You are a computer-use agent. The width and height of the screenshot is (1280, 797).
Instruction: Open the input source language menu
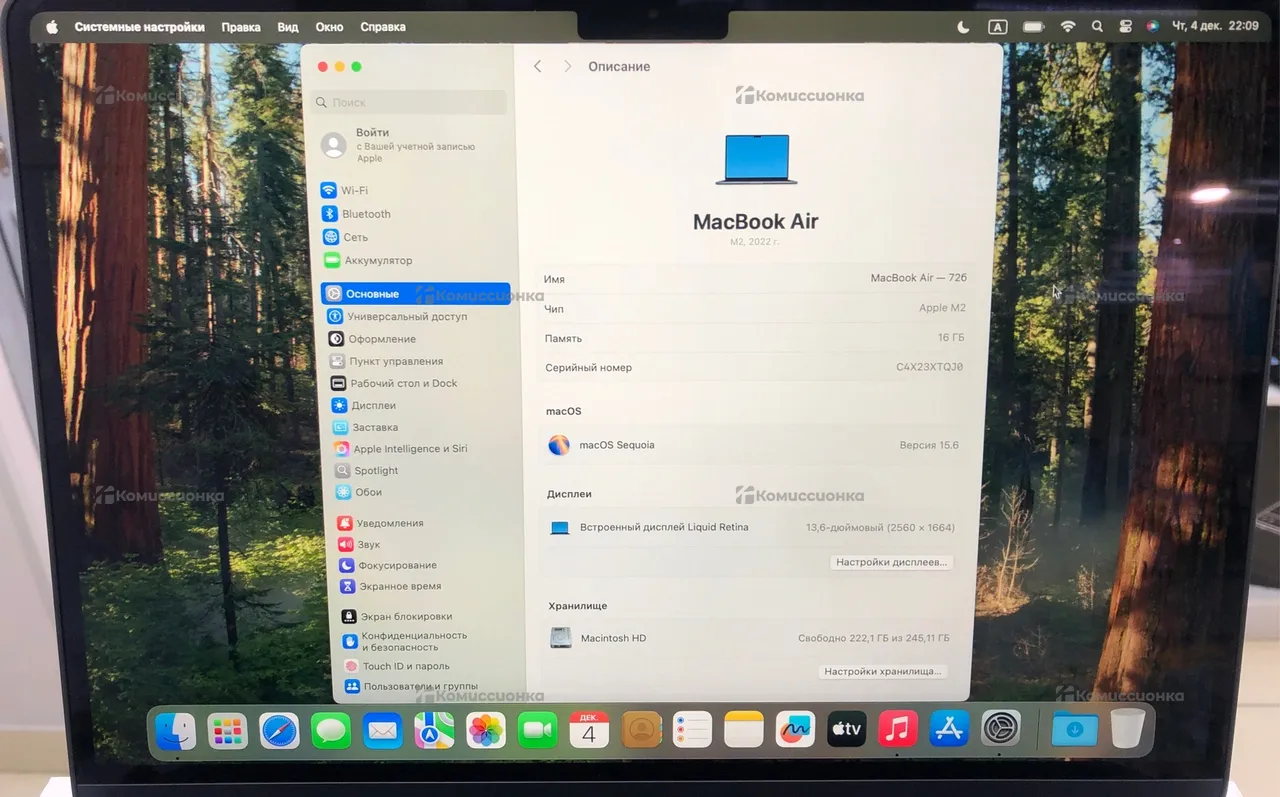pos(997,27)
